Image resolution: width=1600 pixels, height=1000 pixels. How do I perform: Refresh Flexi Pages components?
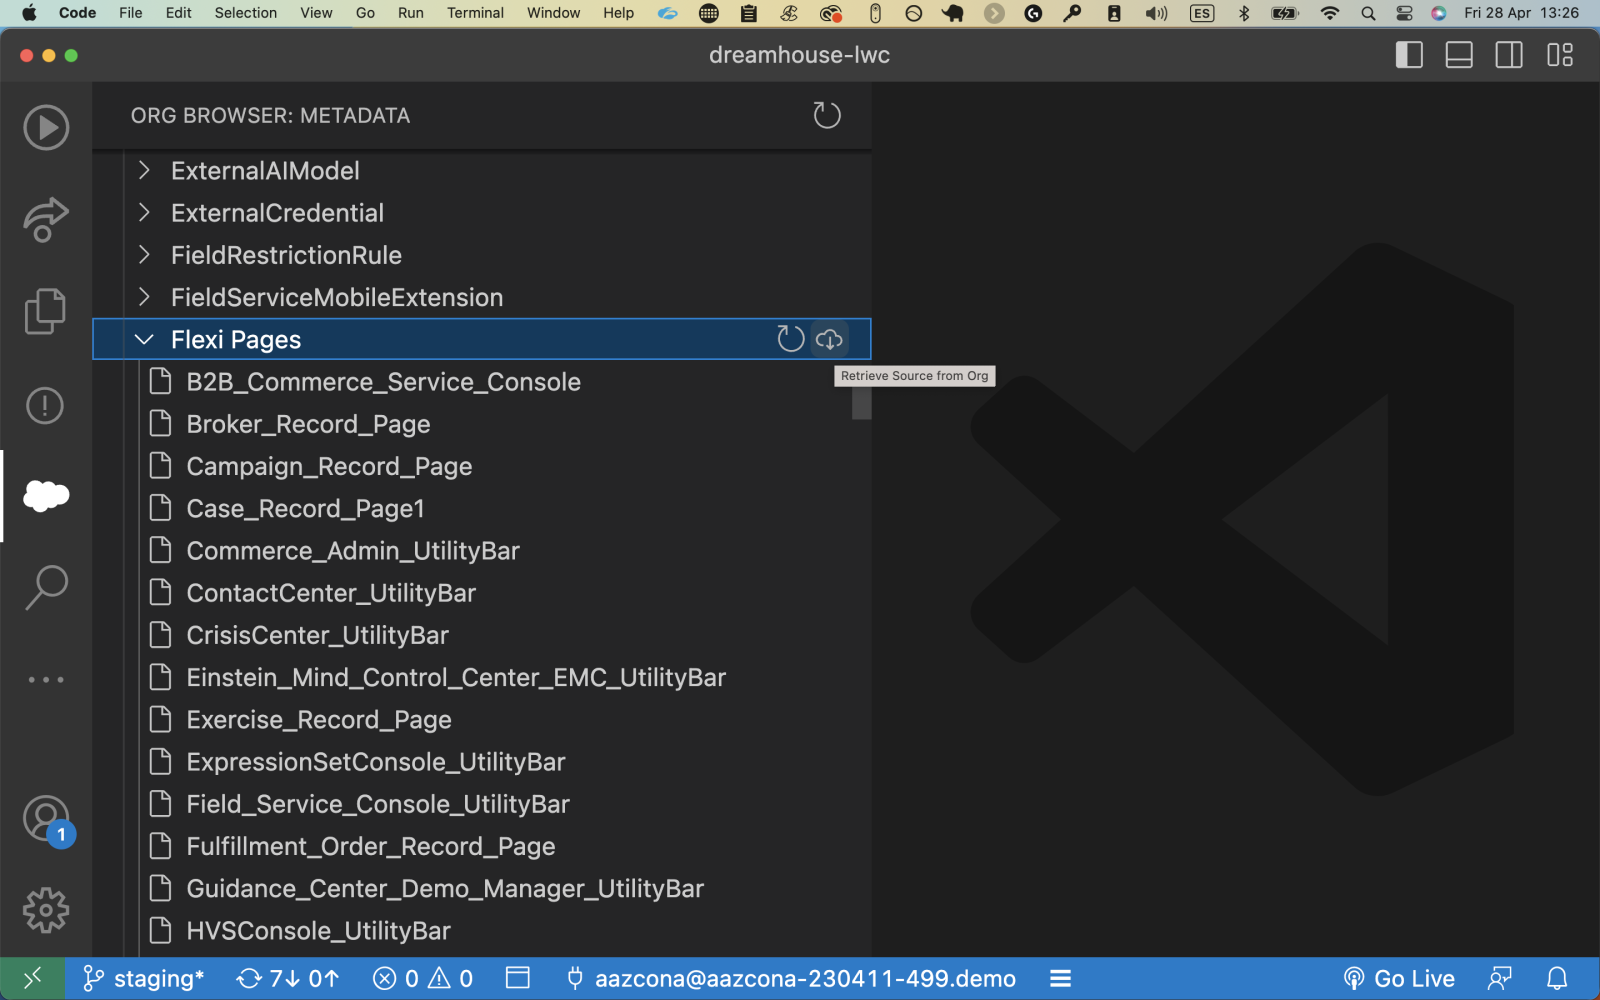click(790, 339)
